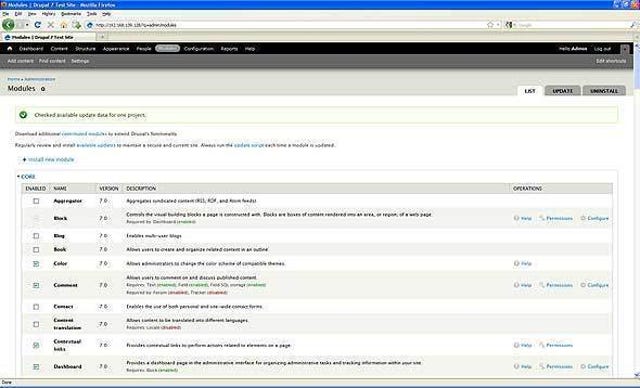Image resolution: width=640 pixels, height=388 pixels.
Task: Enable the Content translation checkbox
Action: tap(36, 324)
